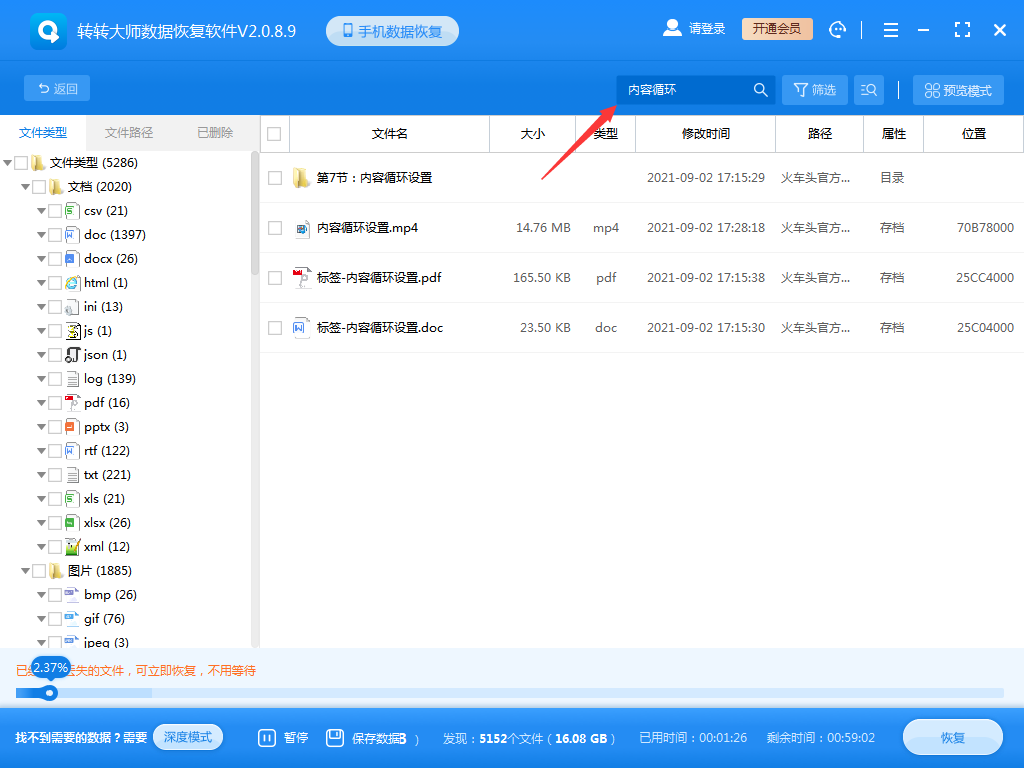Click the globe icon near window controls
The height and width of the screenshot is (768, 1024).
(x=837, y=30)
